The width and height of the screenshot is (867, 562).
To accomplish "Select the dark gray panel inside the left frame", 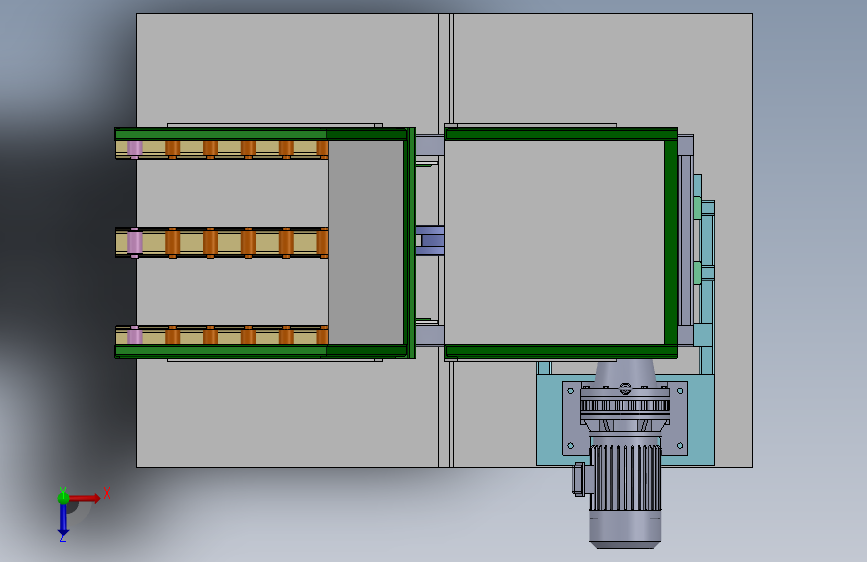I will (365, 242).
